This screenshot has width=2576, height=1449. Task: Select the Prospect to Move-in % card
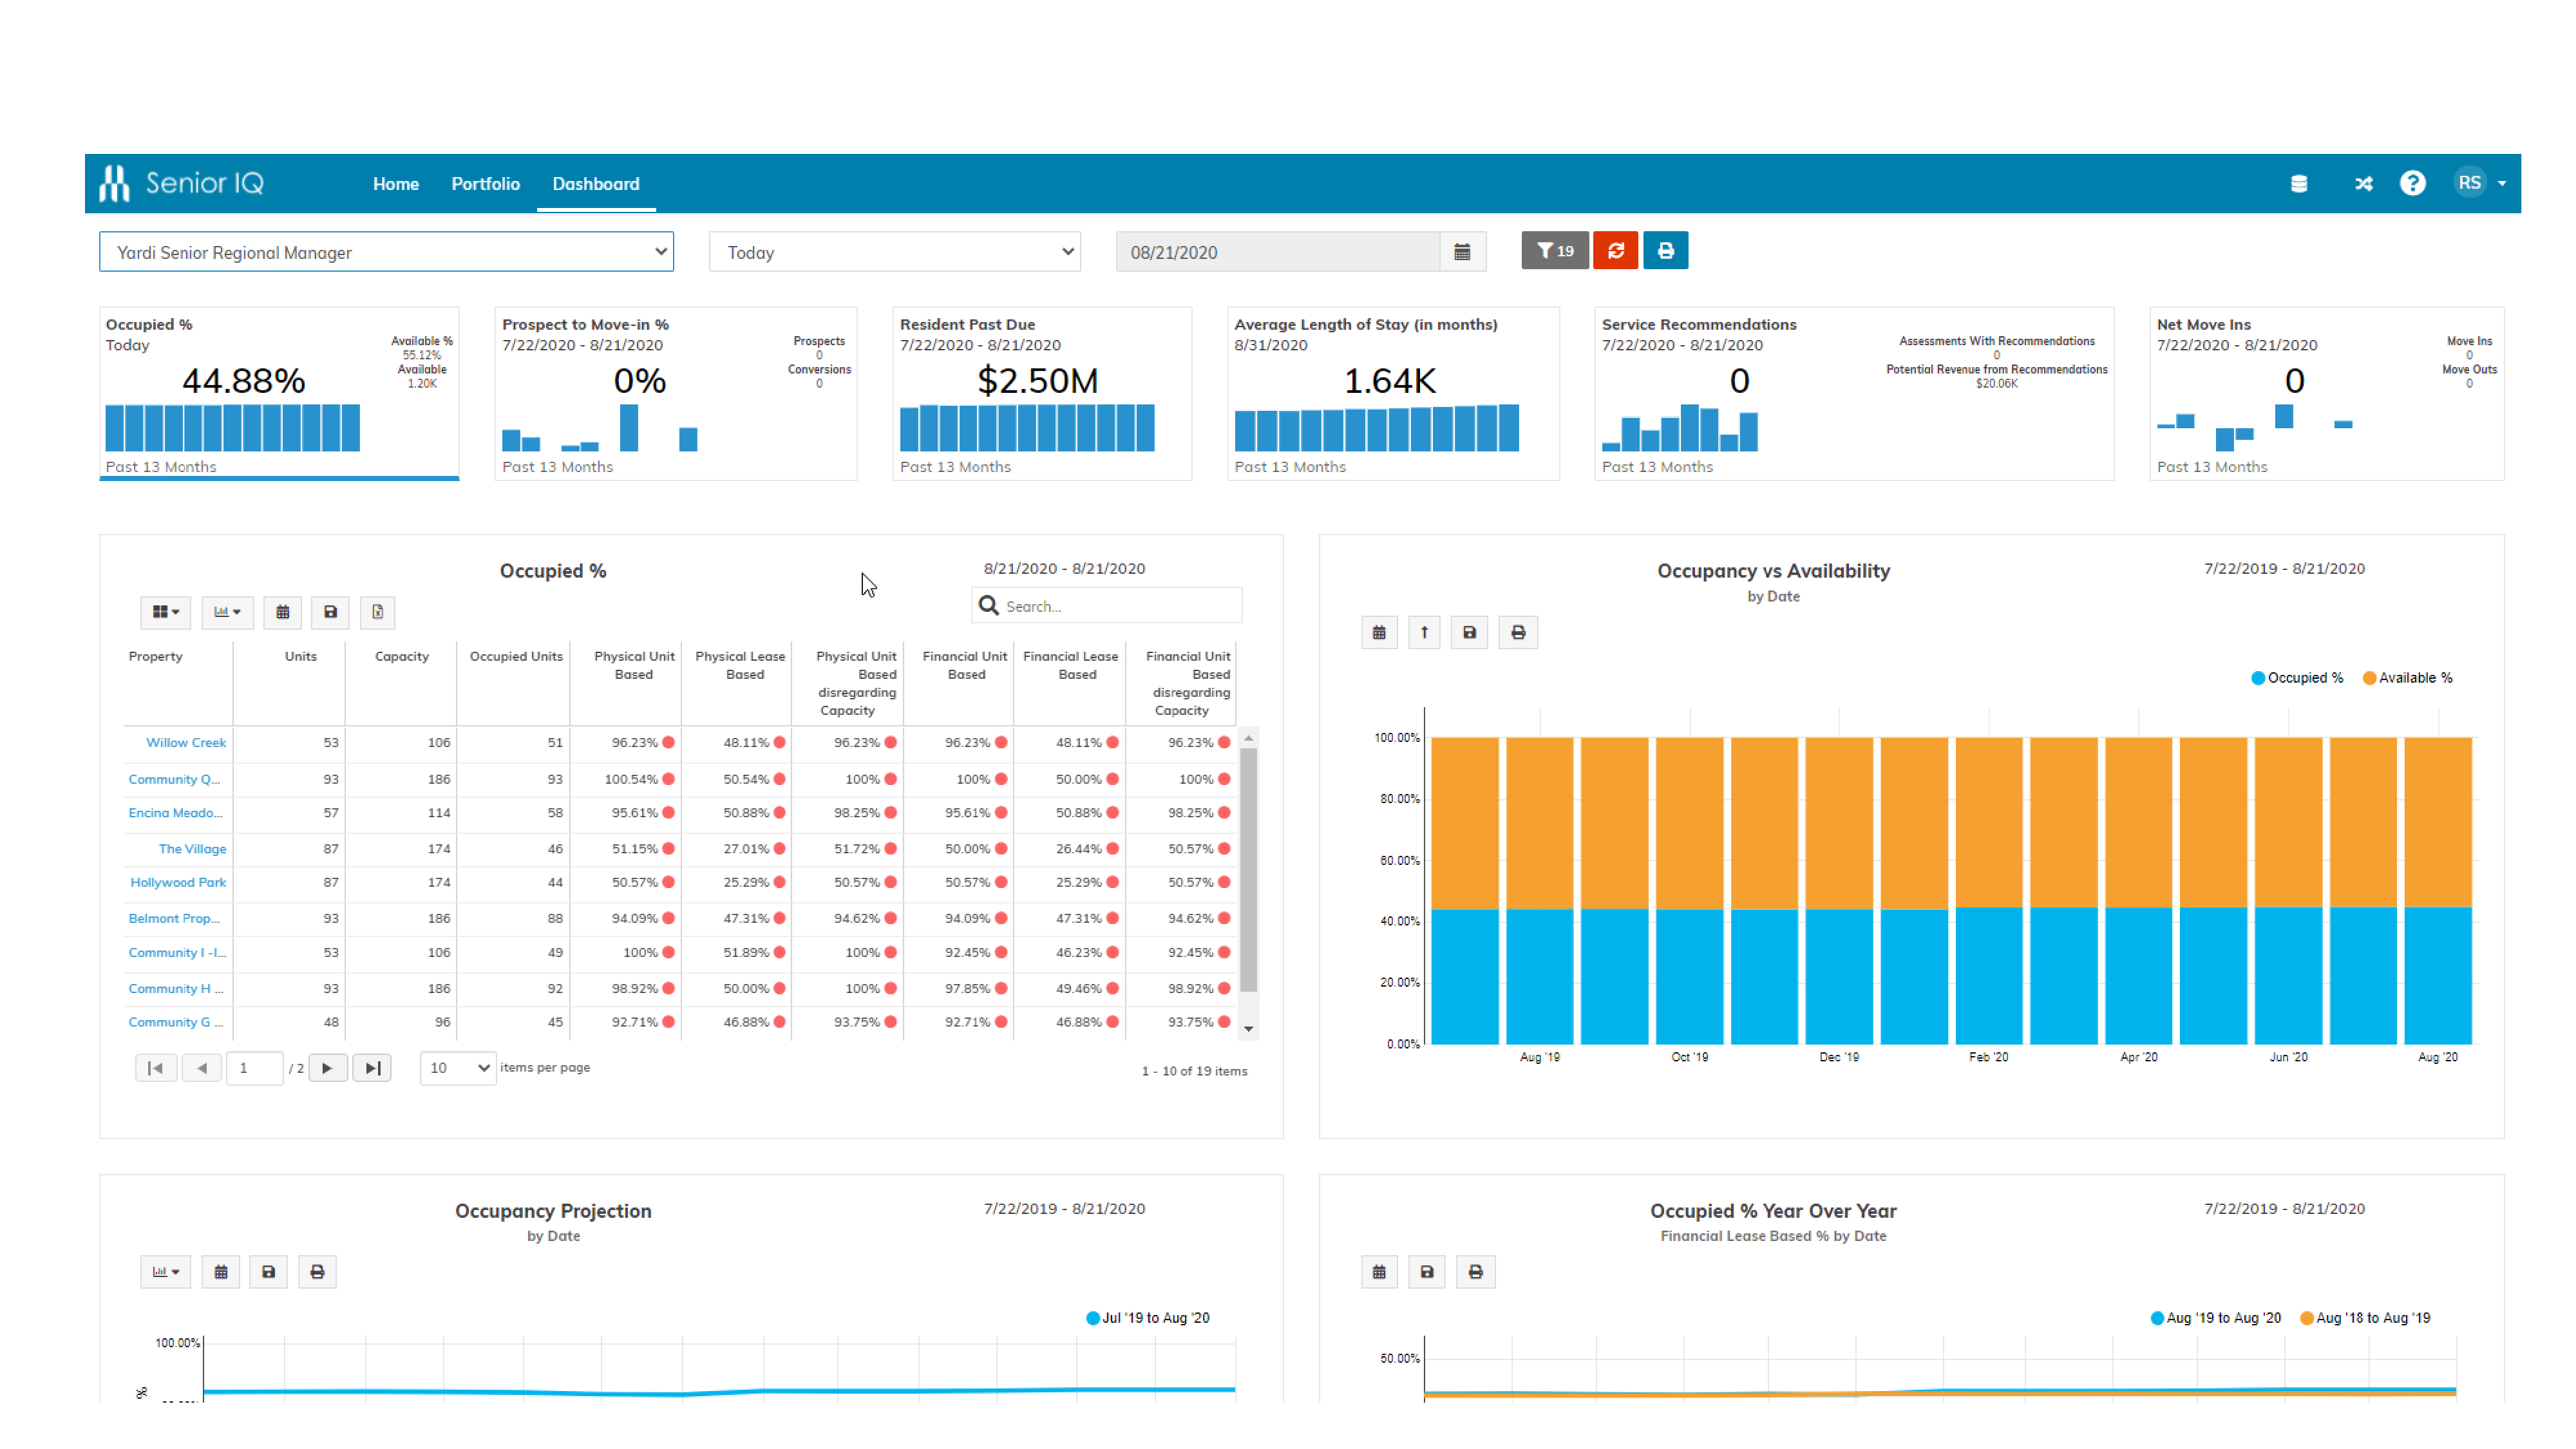tap(676, 394)
